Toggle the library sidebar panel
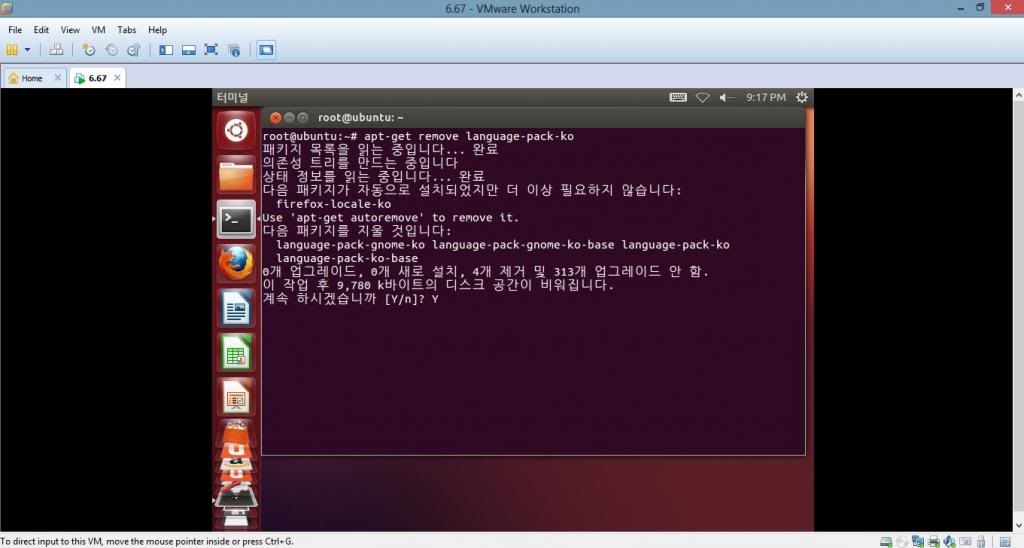 click(166, 50)
